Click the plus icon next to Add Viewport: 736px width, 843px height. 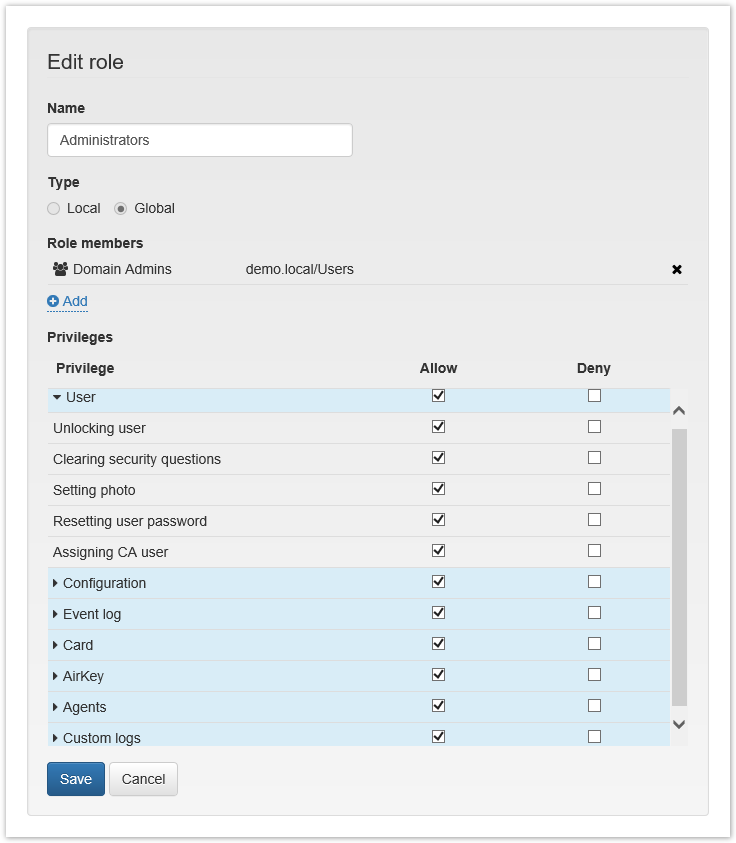click(x=53, y=301)
